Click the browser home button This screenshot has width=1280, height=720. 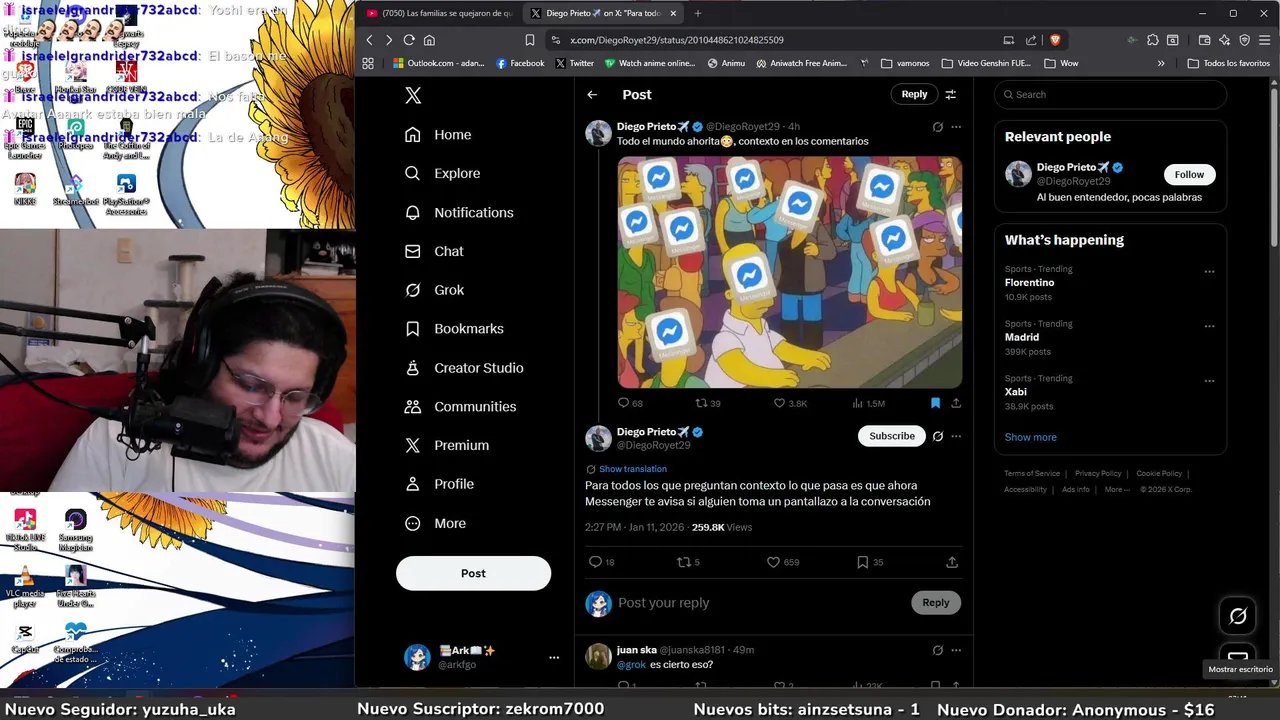click(x=429, y=40)
